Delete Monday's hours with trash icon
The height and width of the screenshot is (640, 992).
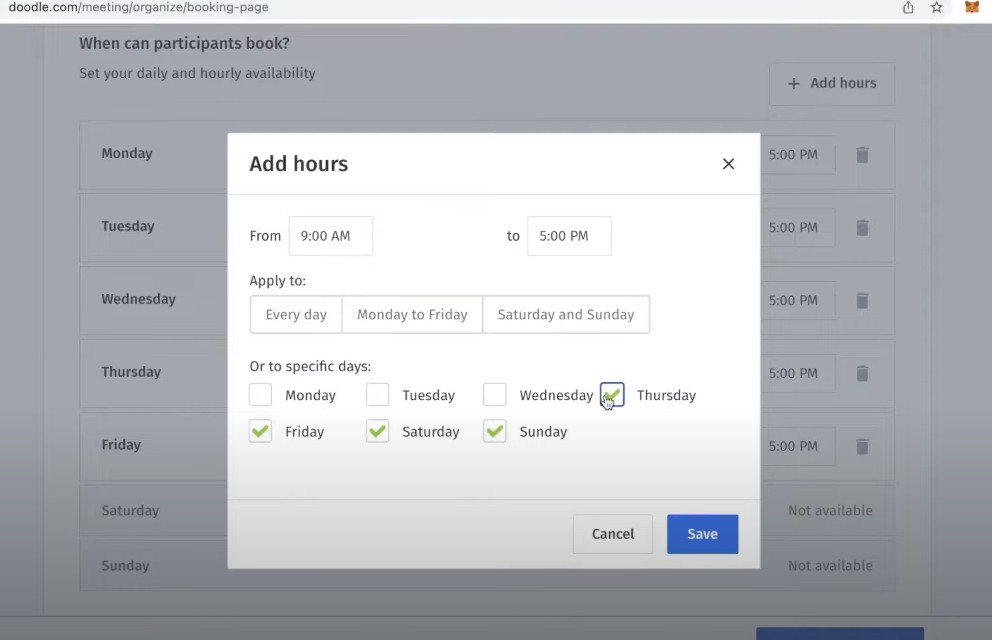tap(862, 155)
